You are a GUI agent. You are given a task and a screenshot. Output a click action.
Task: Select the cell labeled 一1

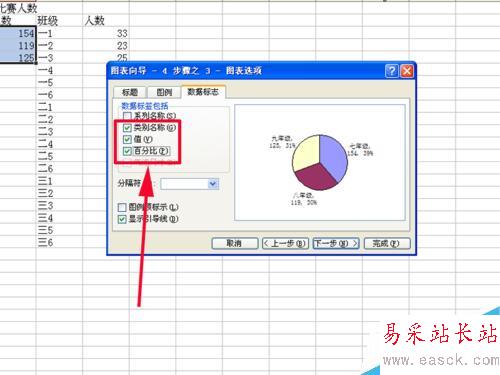59,33
